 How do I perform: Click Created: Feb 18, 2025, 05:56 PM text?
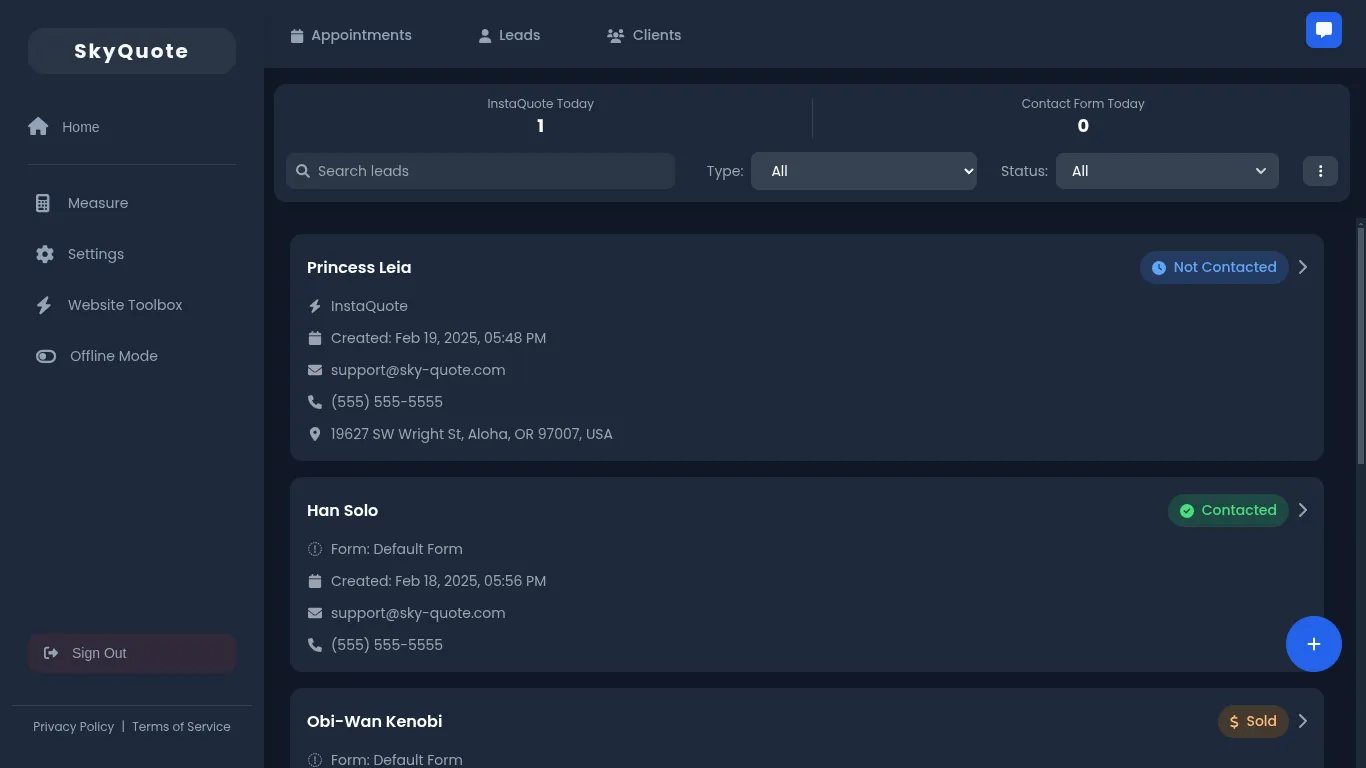(x=438, y=581)
